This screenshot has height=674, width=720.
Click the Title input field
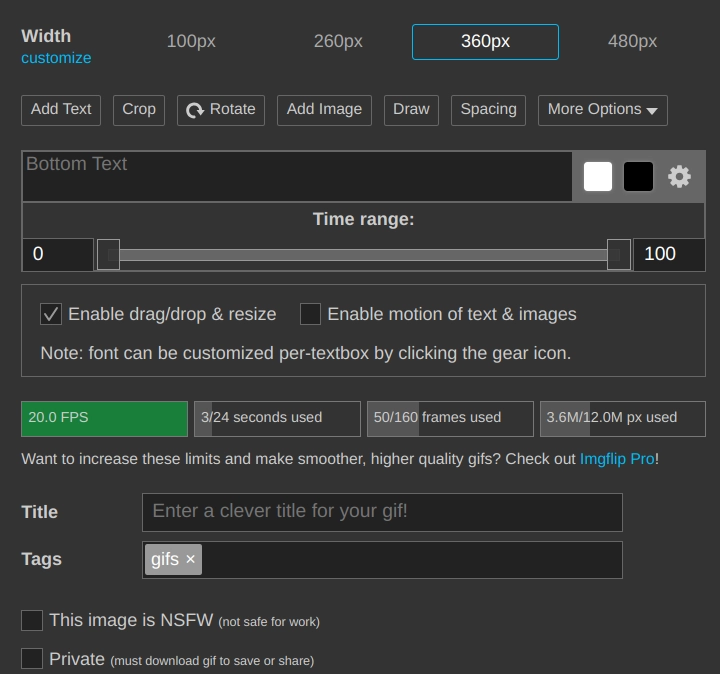pos(382,512)
